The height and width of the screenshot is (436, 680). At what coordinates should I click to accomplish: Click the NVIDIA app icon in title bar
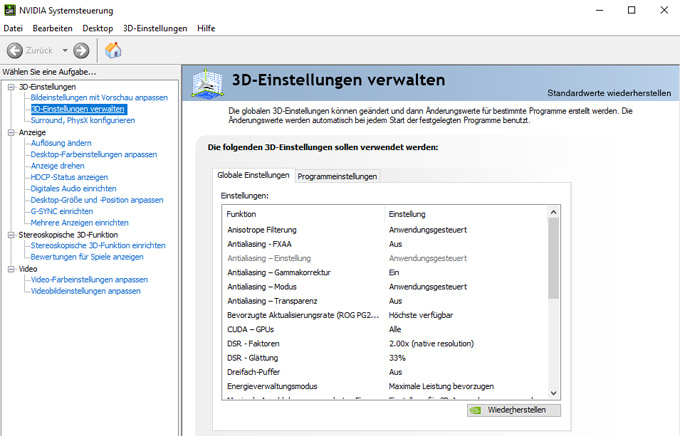10,10
